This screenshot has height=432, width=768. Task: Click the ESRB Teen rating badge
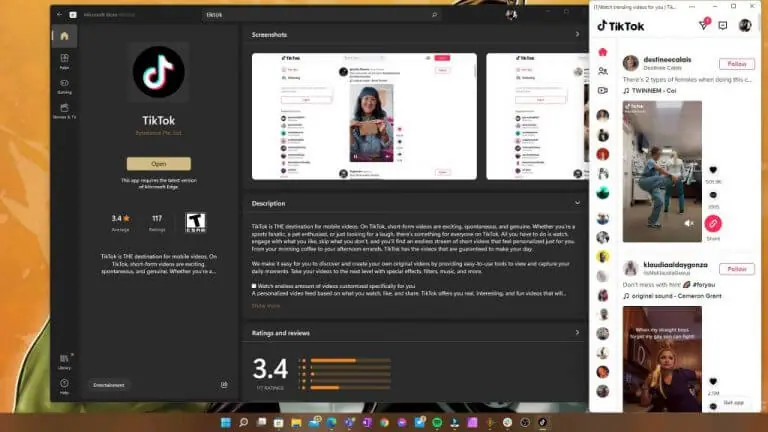(195, 222)
